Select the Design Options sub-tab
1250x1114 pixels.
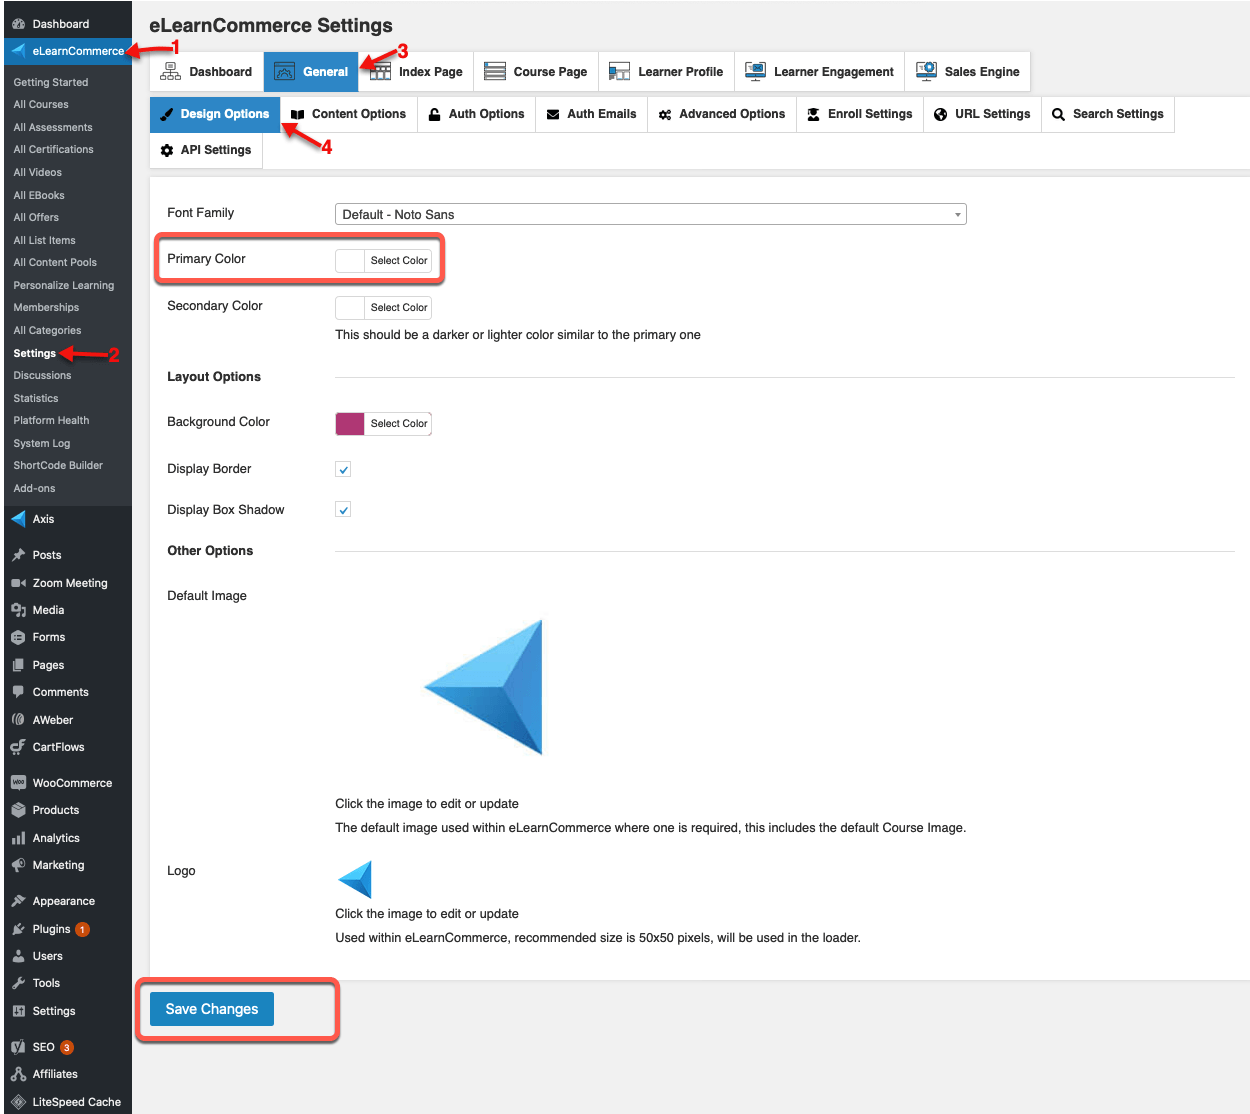[x=215, y=114]
